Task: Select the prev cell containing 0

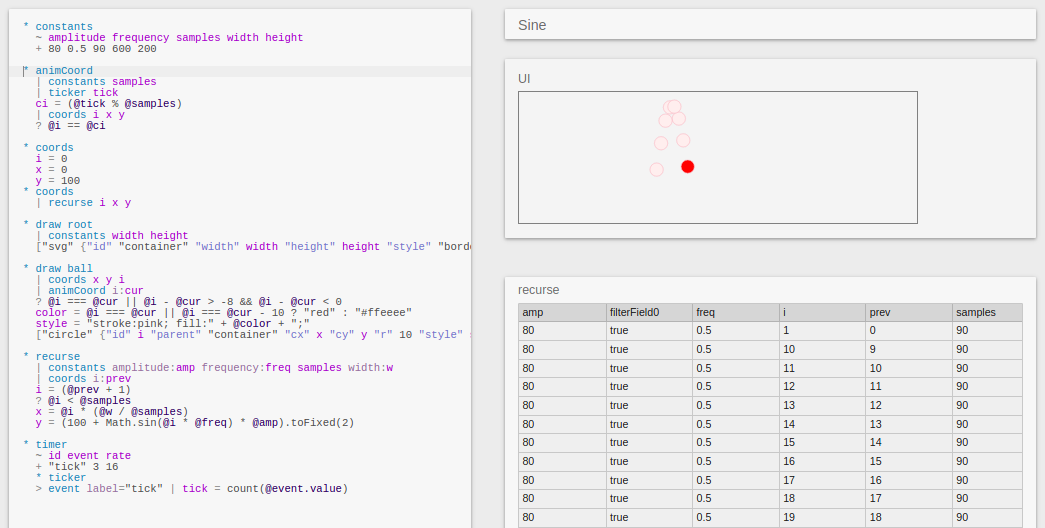Action: tap(907, 330)
